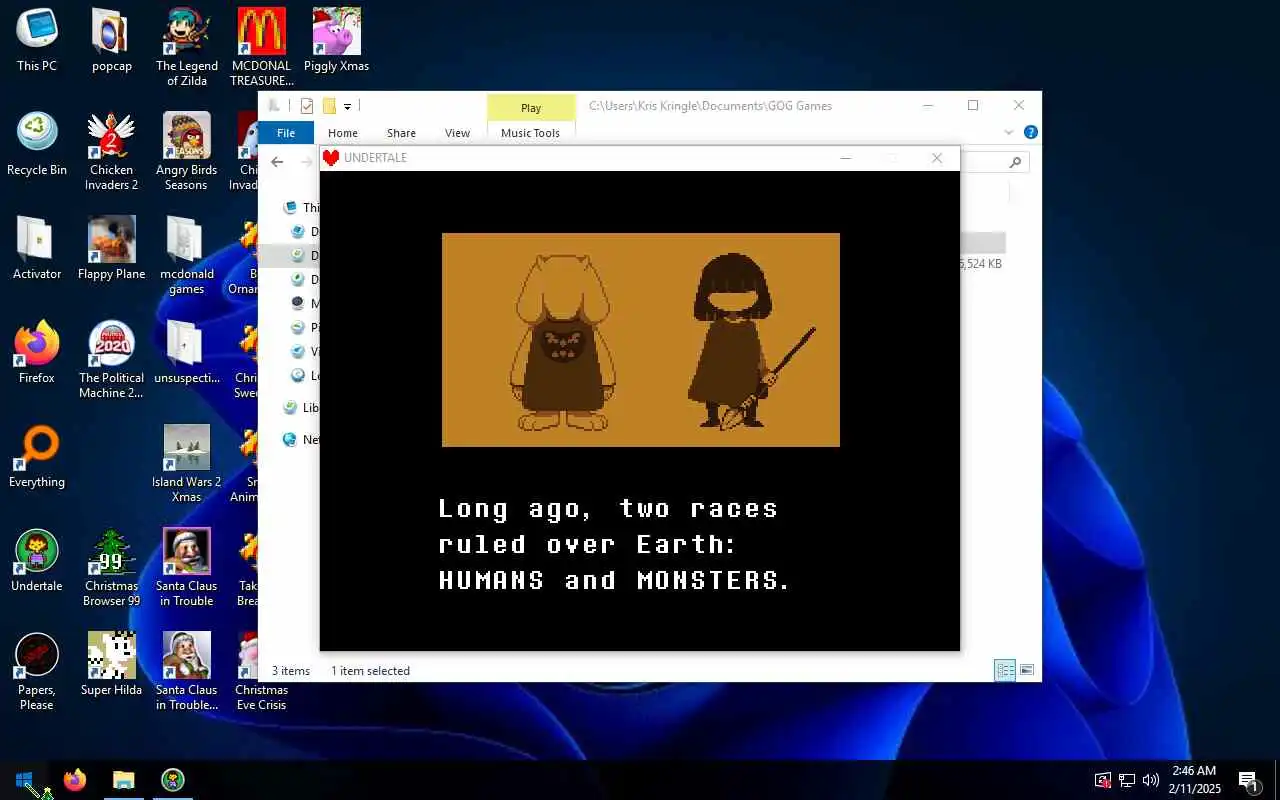
Task: Open the unsuspecting folder on desktop
Action: tap(186, 352)
